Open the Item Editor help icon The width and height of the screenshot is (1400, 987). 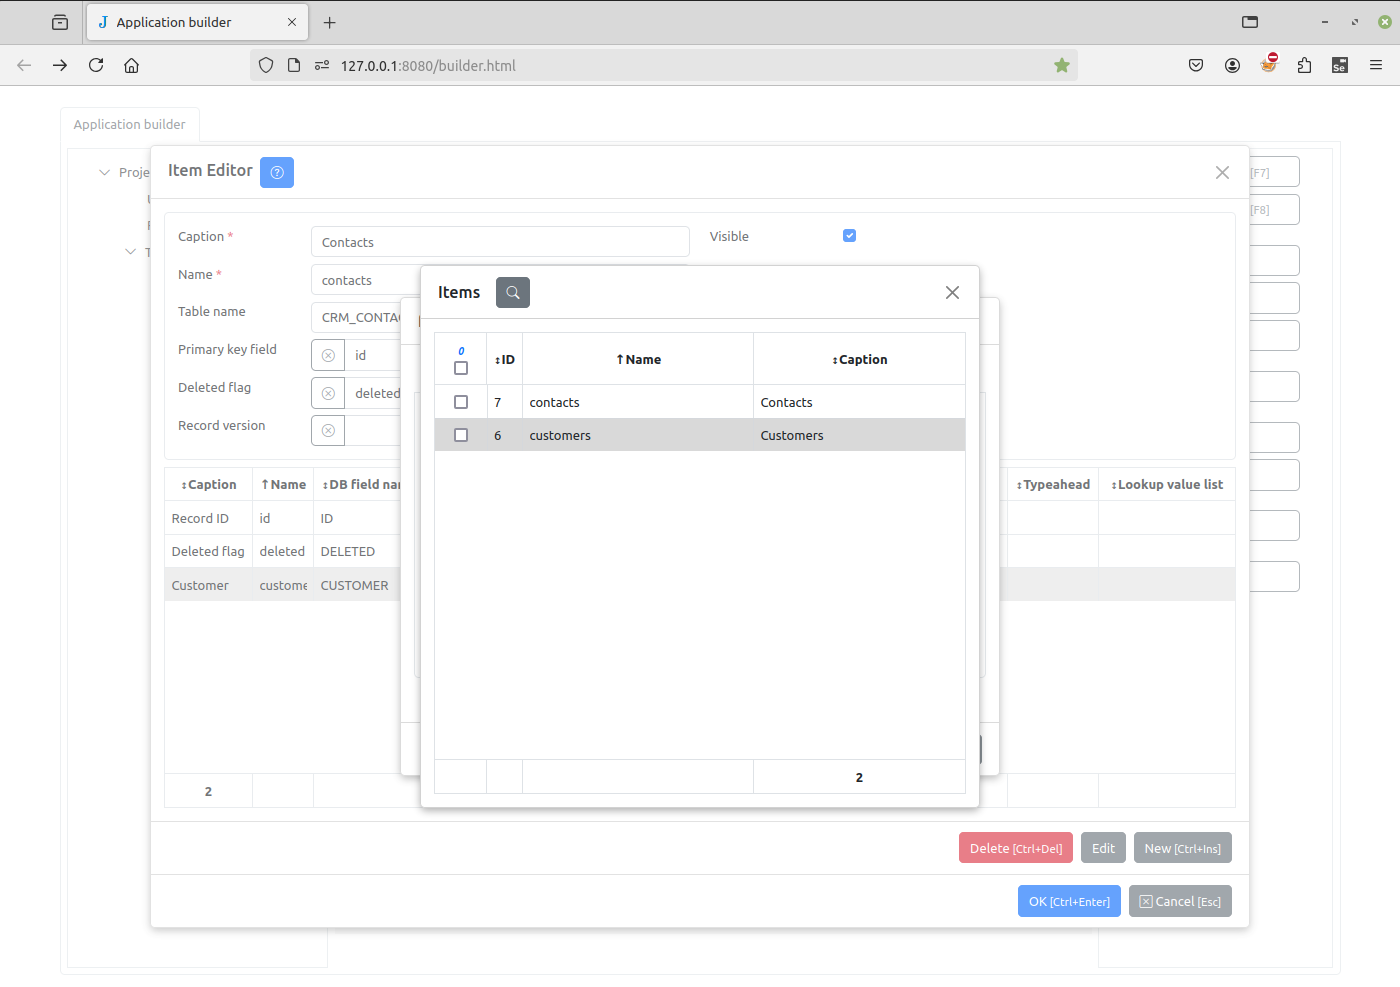277,173
